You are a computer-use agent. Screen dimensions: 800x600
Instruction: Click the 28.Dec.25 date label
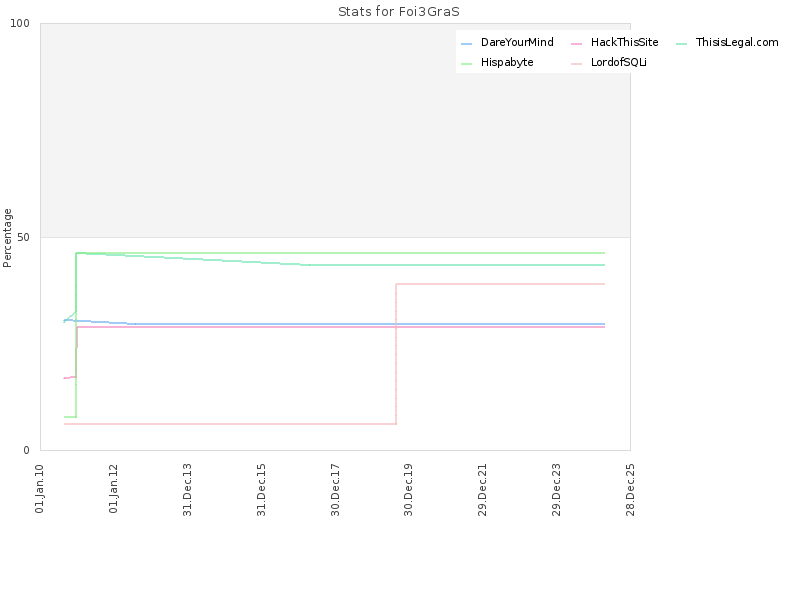[630, 490]
